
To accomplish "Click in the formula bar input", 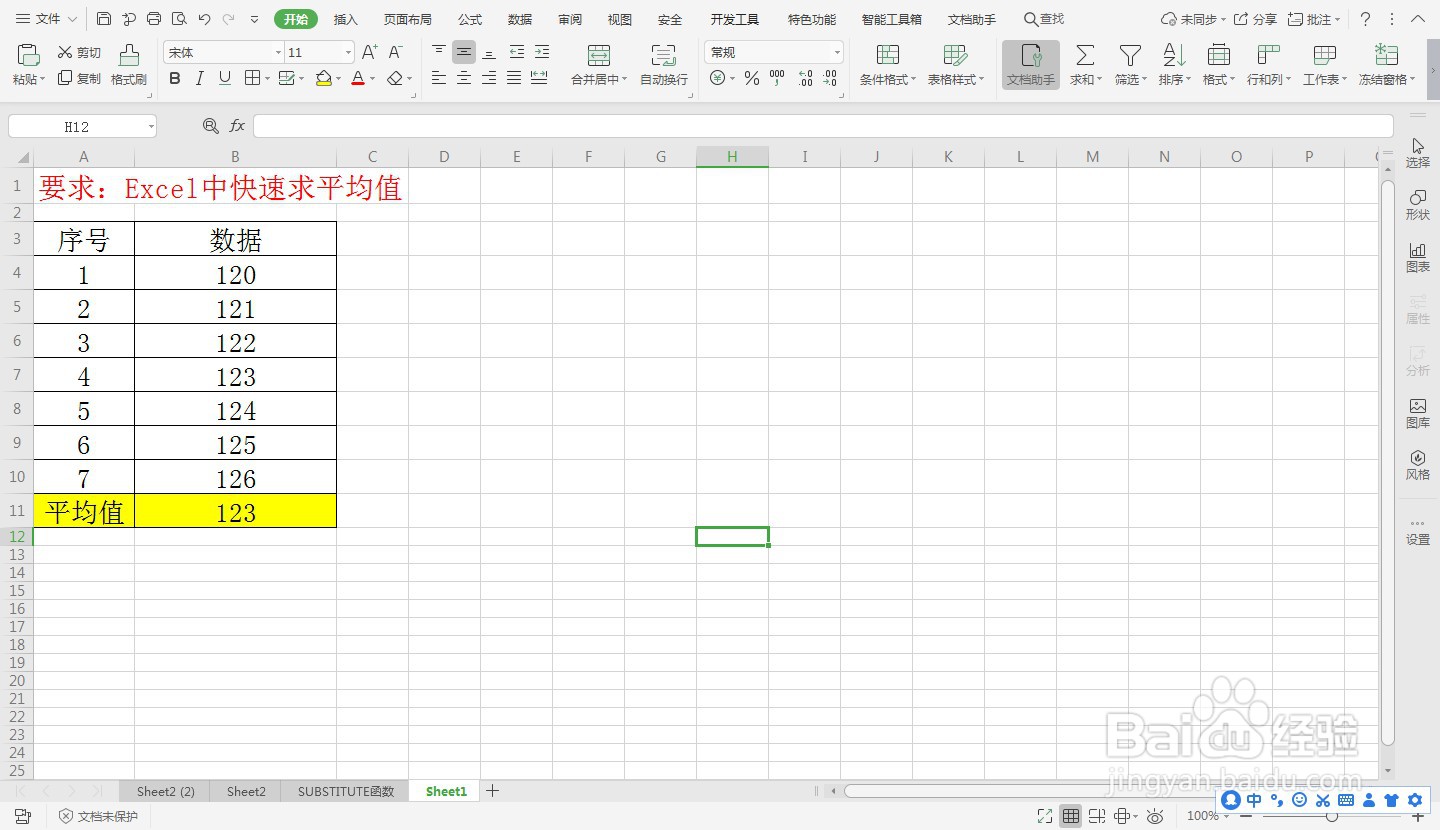I will tap(823, 126).
